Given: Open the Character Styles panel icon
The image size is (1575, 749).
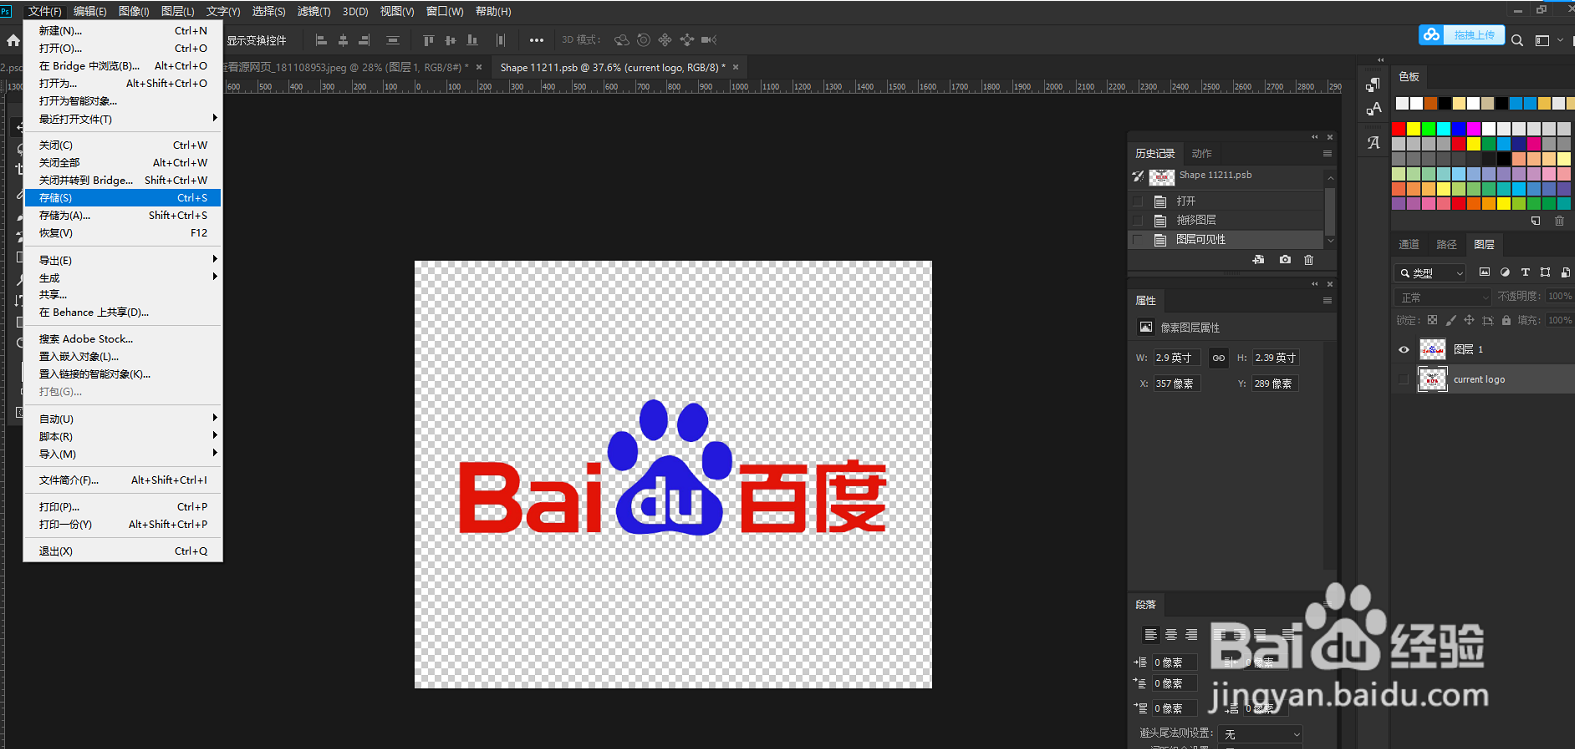Looking at the screenshot, I should (x=1374, y=109).
